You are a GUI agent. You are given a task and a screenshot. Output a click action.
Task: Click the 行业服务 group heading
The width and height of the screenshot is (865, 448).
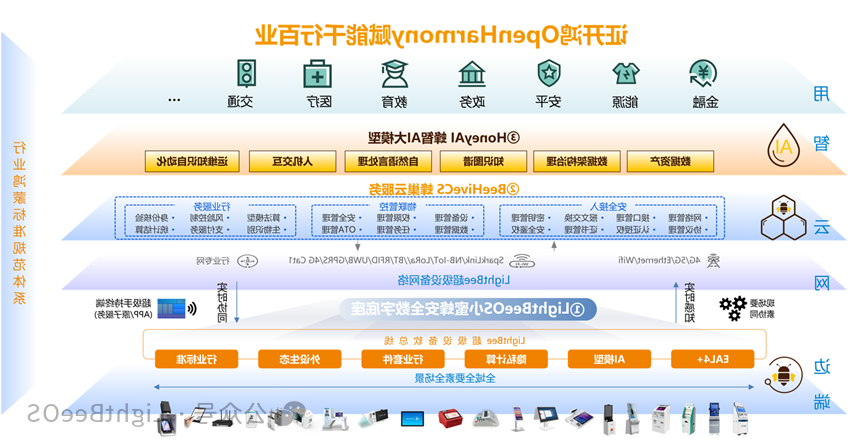(212, 207)
